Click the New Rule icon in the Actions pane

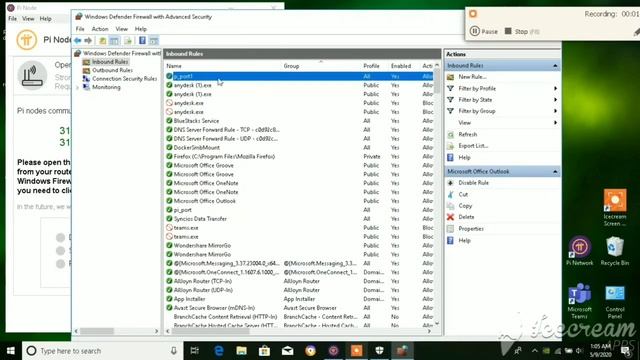click(x=451, y=77)
